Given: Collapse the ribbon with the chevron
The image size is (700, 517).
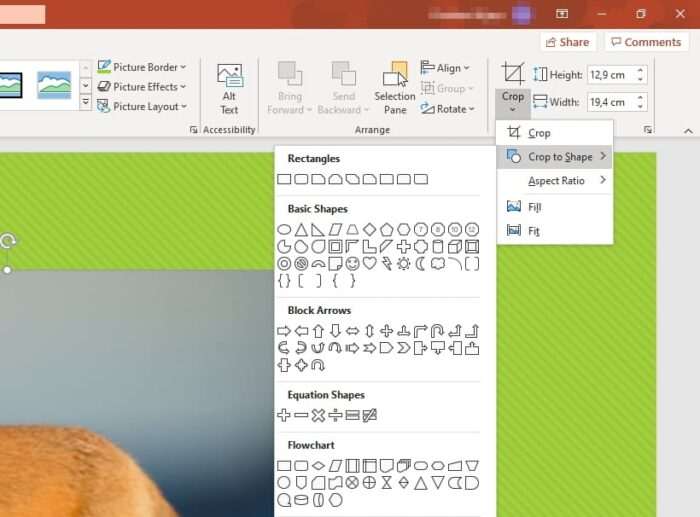Looking at the screenshot, I should click(x=688, y=131).
